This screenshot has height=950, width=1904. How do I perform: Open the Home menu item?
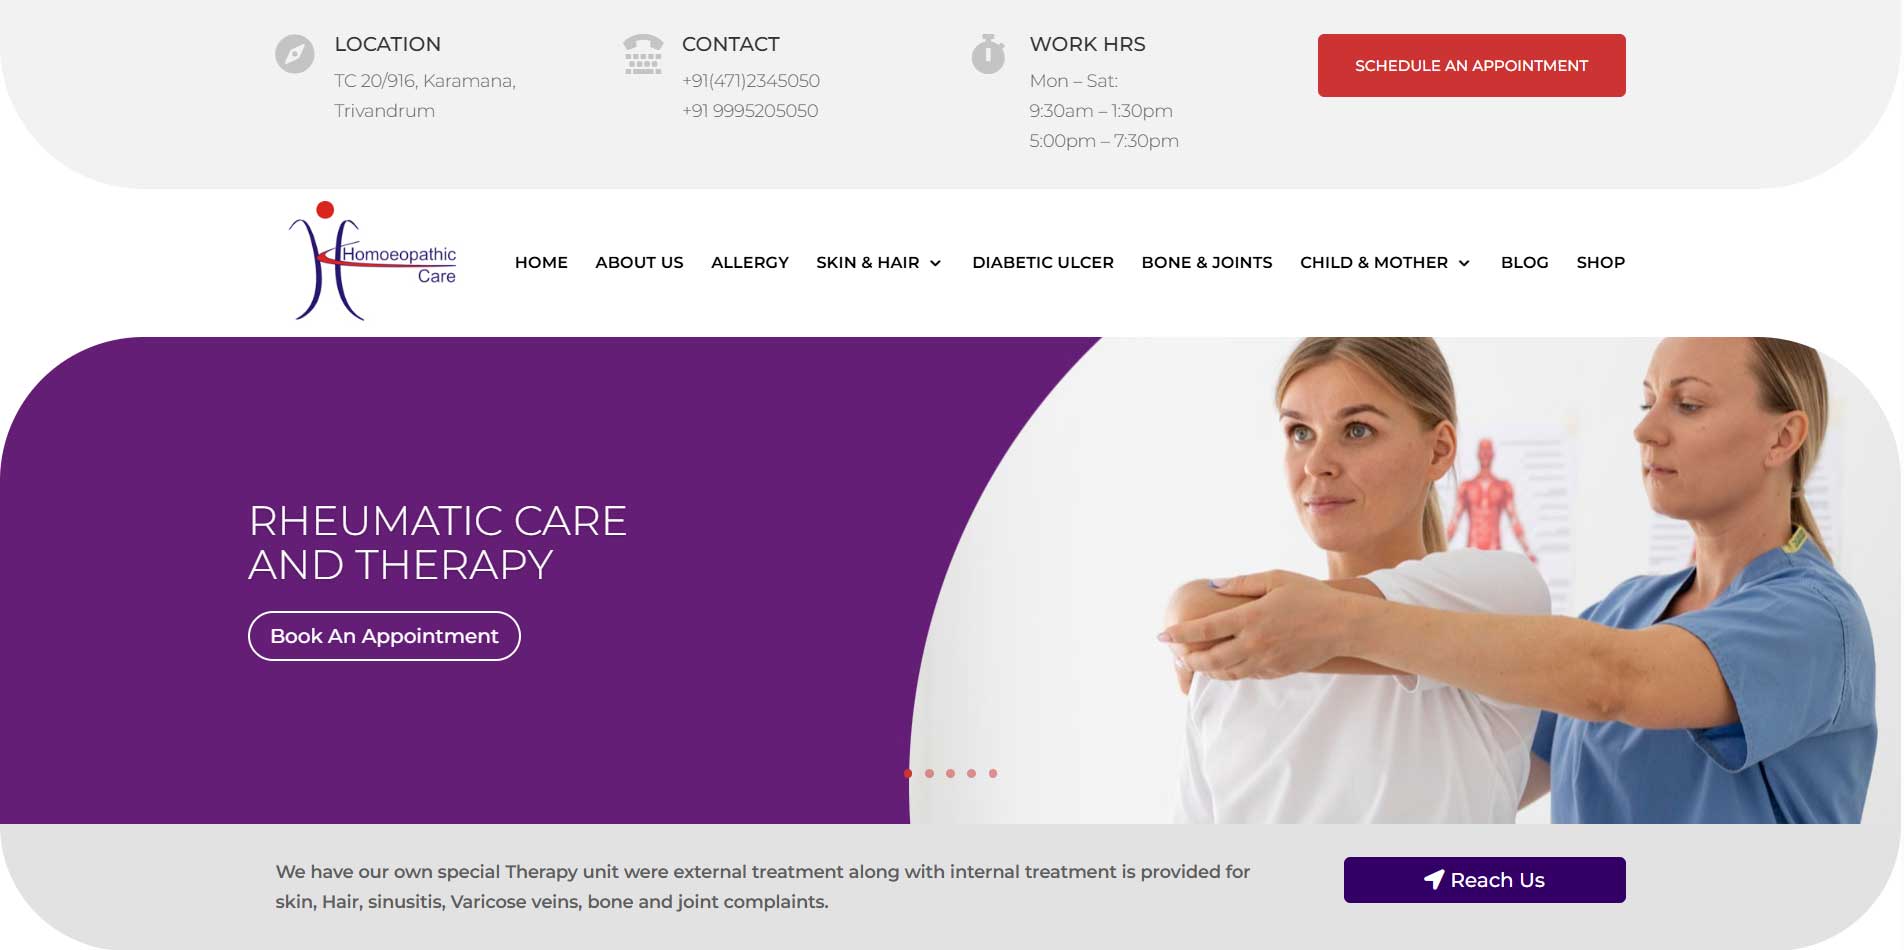[541, 262]
